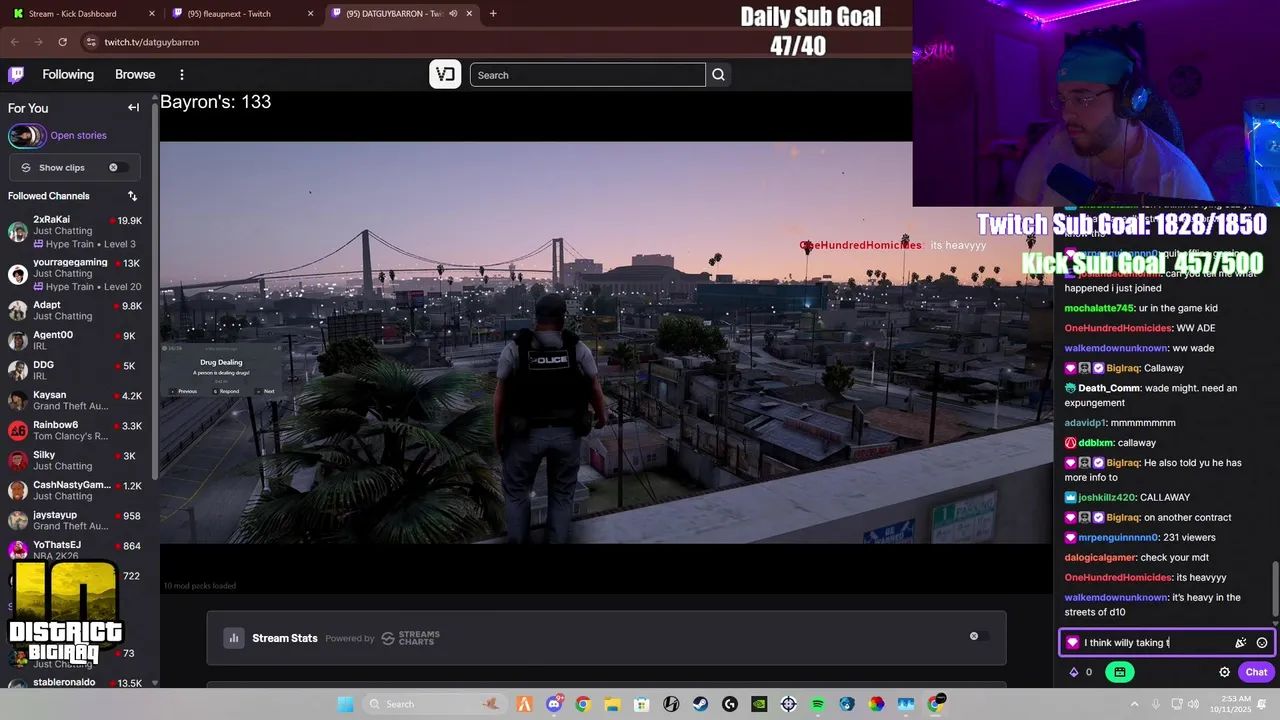Viewport: 1280px width, 720px height.
Task: Open Rainbow6 channel in sidebar
Action: (75, 430)
